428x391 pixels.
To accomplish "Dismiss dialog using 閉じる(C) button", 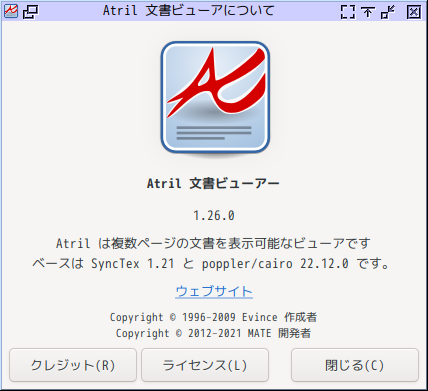I will (355, 365).
